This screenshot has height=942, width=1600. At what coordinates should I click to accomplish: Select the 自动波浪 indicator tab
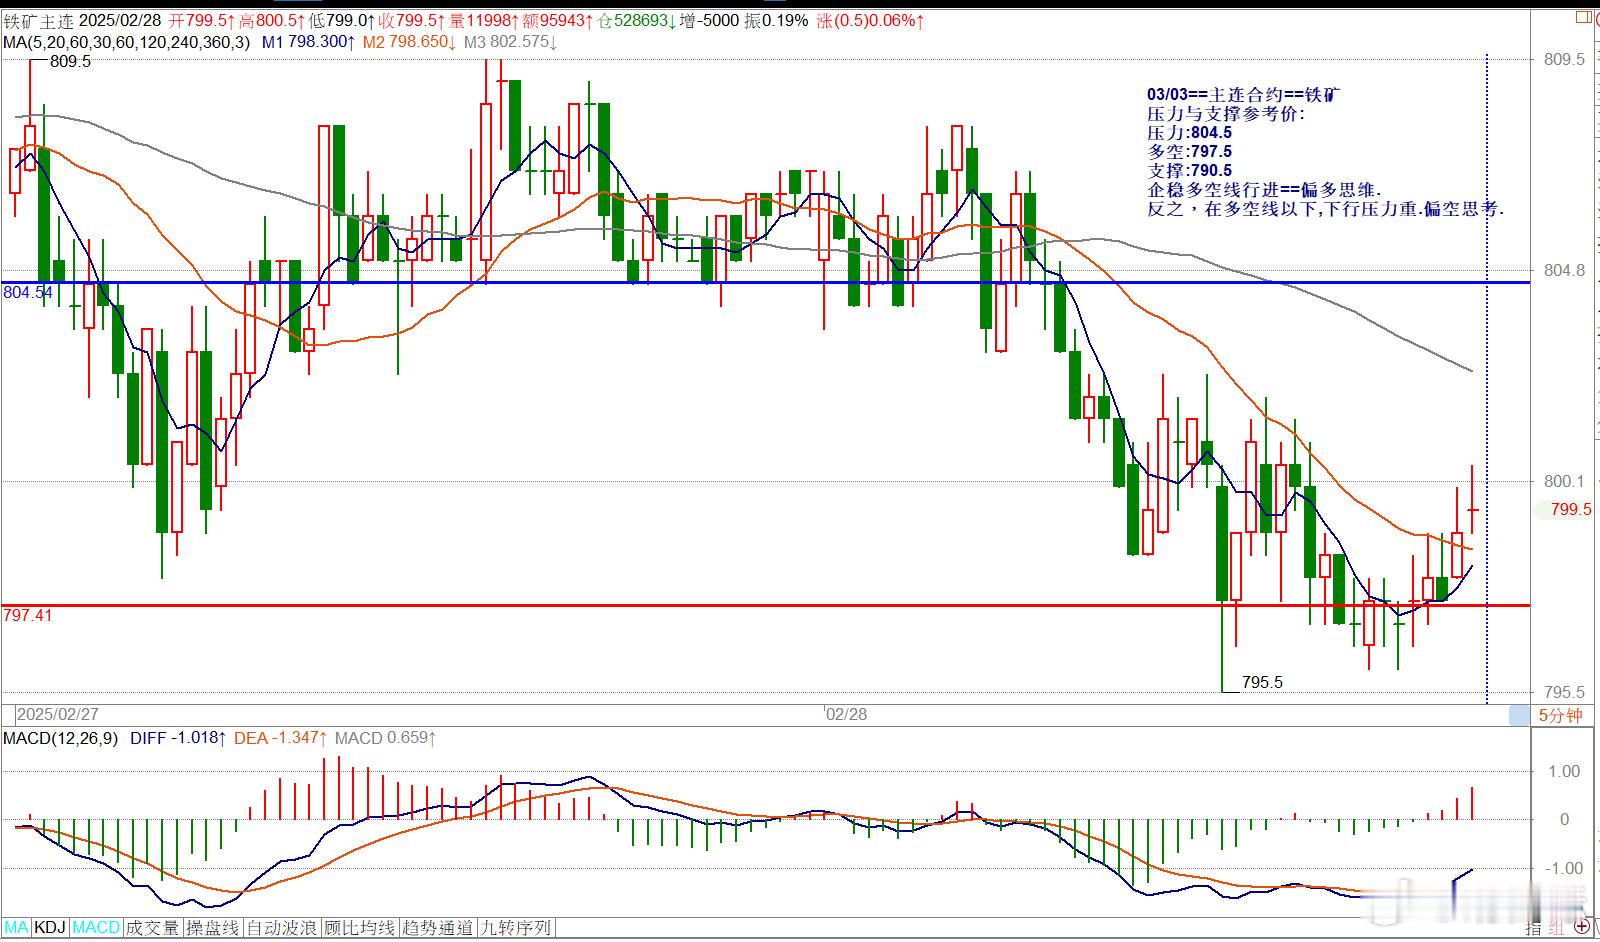click(282, 928)
